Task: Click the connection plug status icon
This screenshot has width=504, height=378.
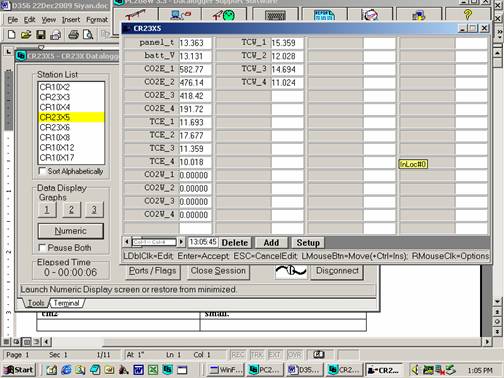Action: pos(291,271)
